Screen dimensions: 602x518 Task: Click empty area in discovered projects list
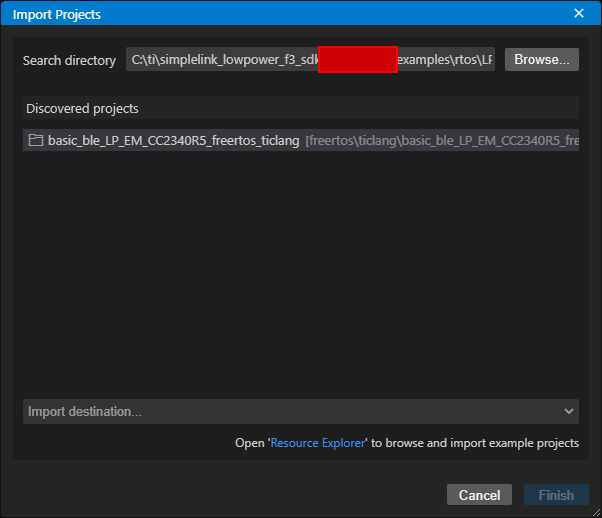point(300,270)
